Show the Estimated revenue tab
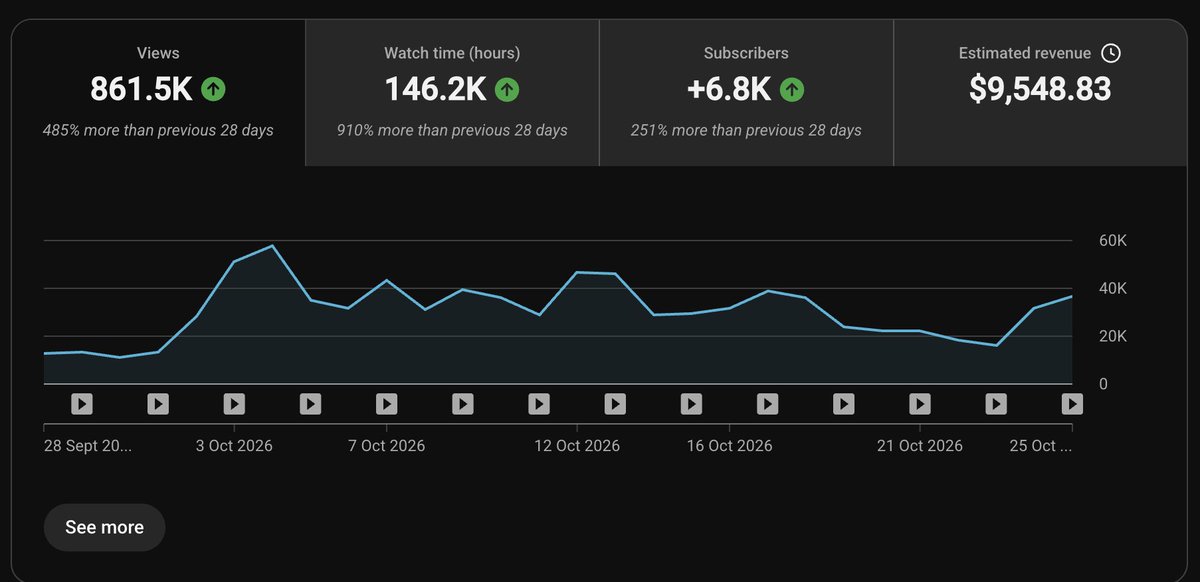The width and height of the screenshot is (1200, 582). click(1040, 93)
